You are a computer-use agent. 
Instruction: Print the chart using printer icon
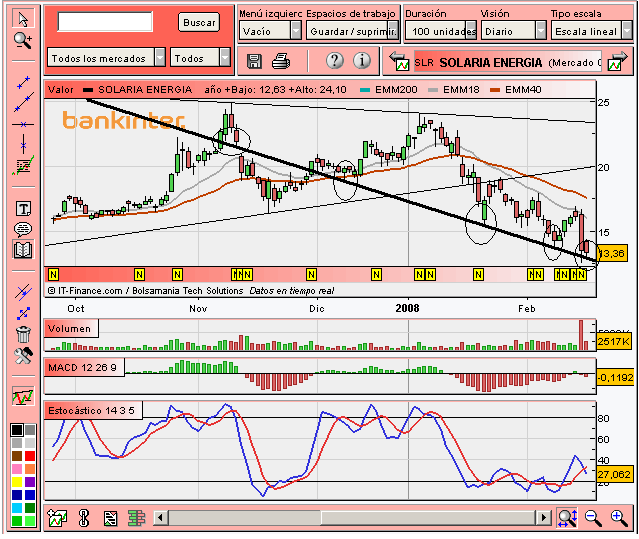(281, 62)
